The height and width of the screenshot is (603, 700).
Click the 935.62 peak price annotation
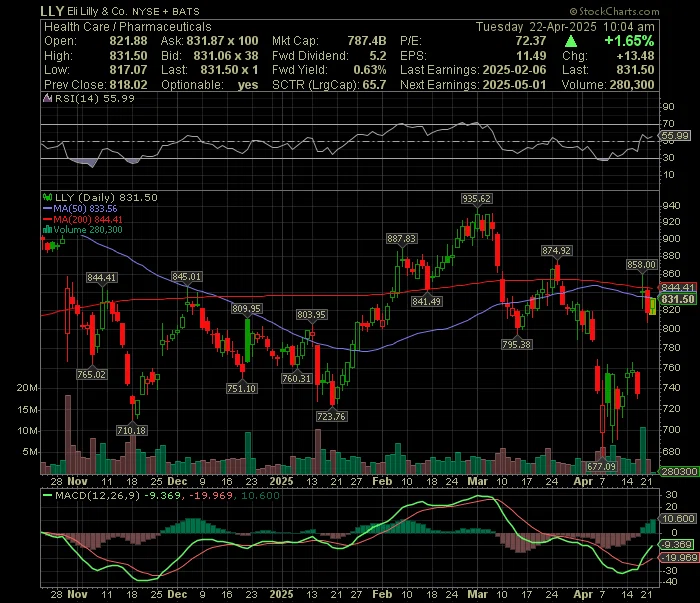click(476, 199)
